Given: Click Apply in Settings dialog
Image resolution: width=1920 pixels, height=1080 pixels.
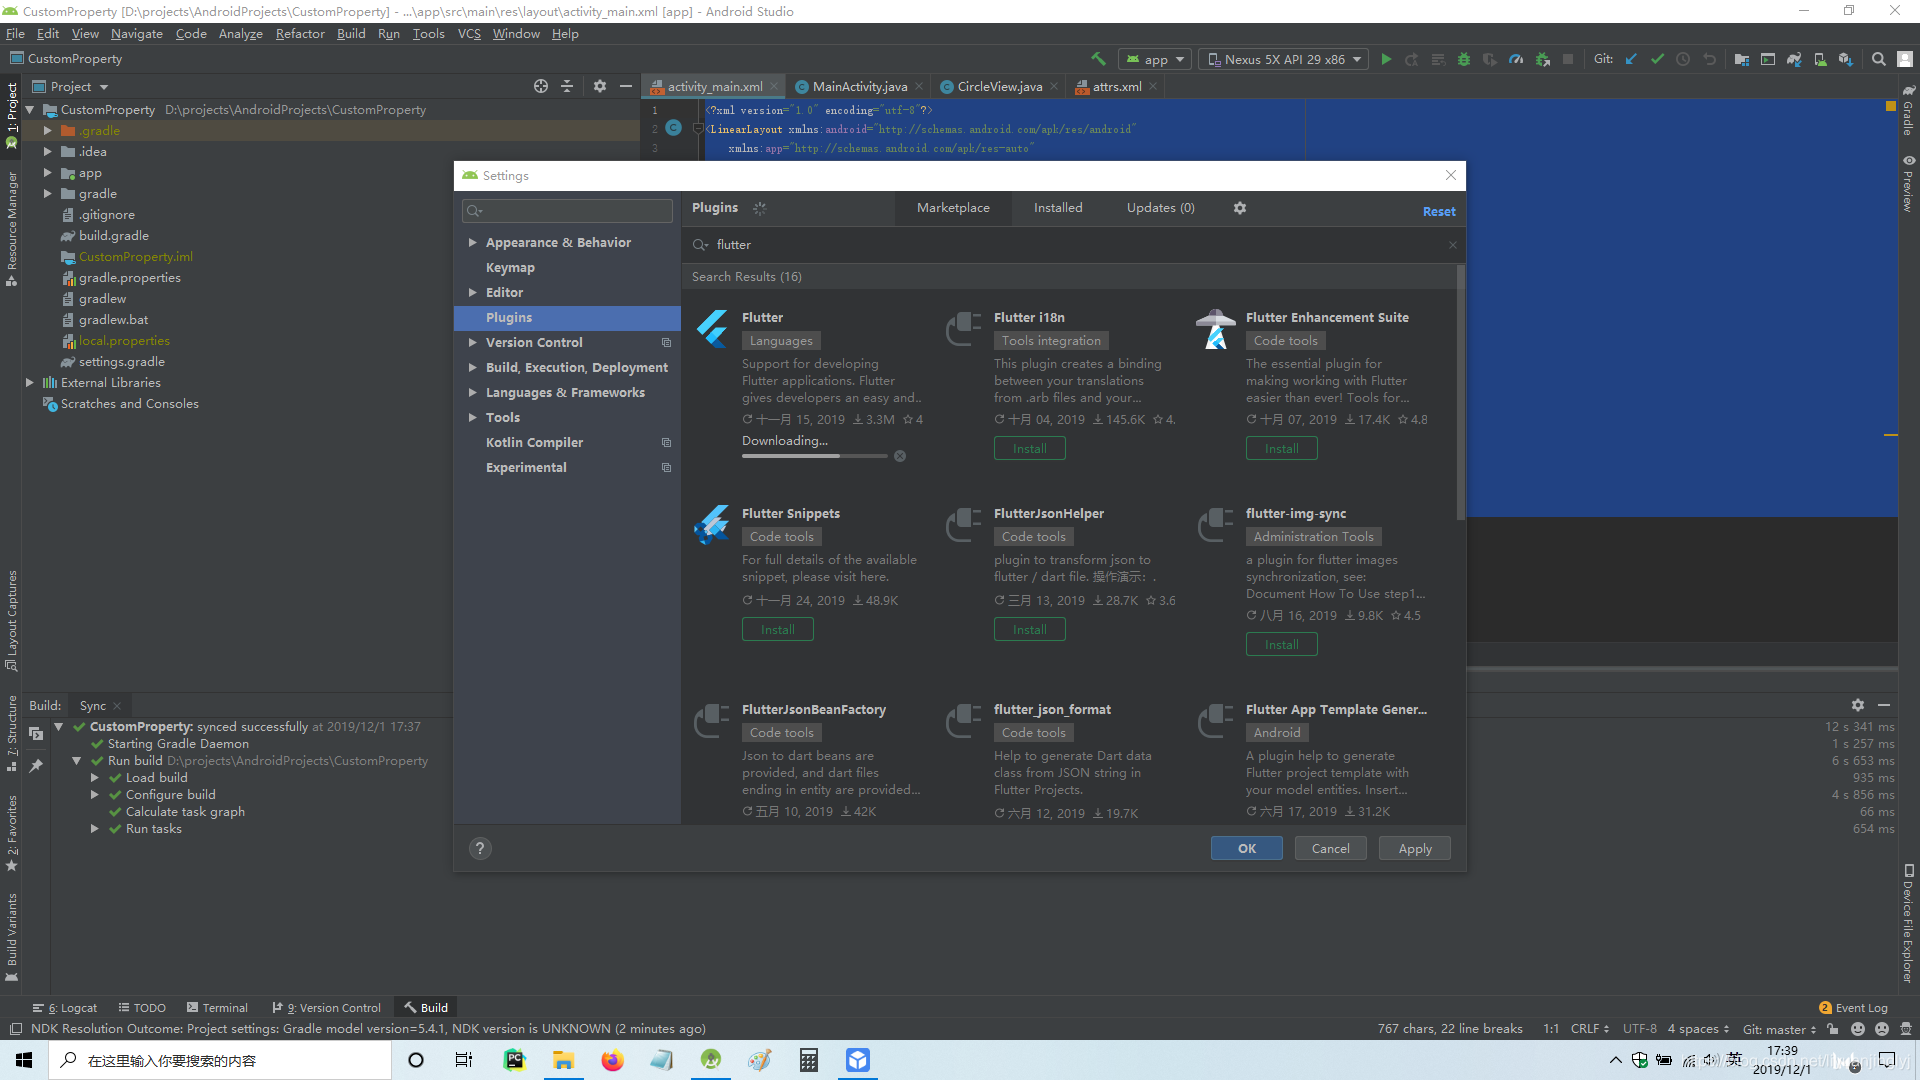Looking at the screenshot, I should click(x=1415, y=848).
